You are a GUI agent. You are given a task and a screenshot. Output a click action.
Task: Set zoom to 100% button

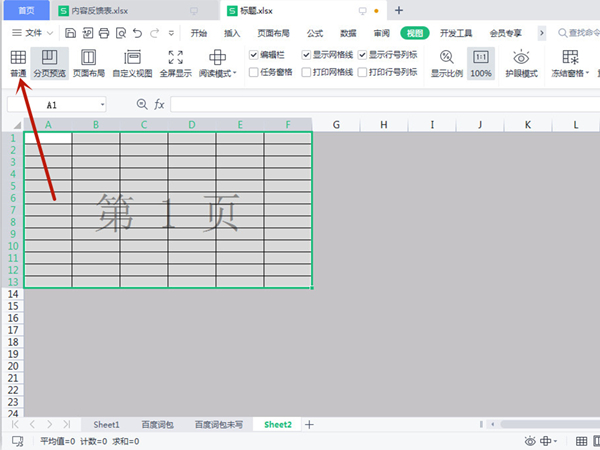(481, 64)
